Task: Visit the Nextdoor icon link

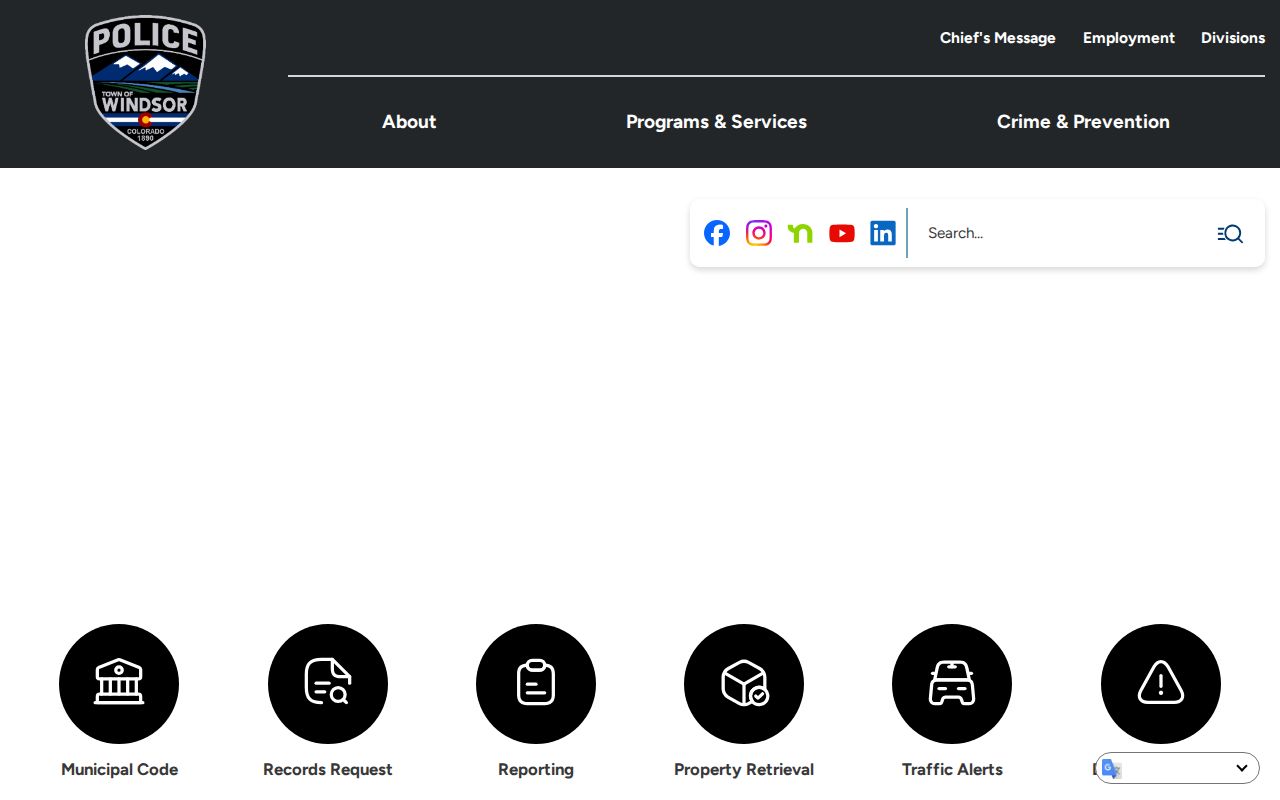Action: click(800, 233)
